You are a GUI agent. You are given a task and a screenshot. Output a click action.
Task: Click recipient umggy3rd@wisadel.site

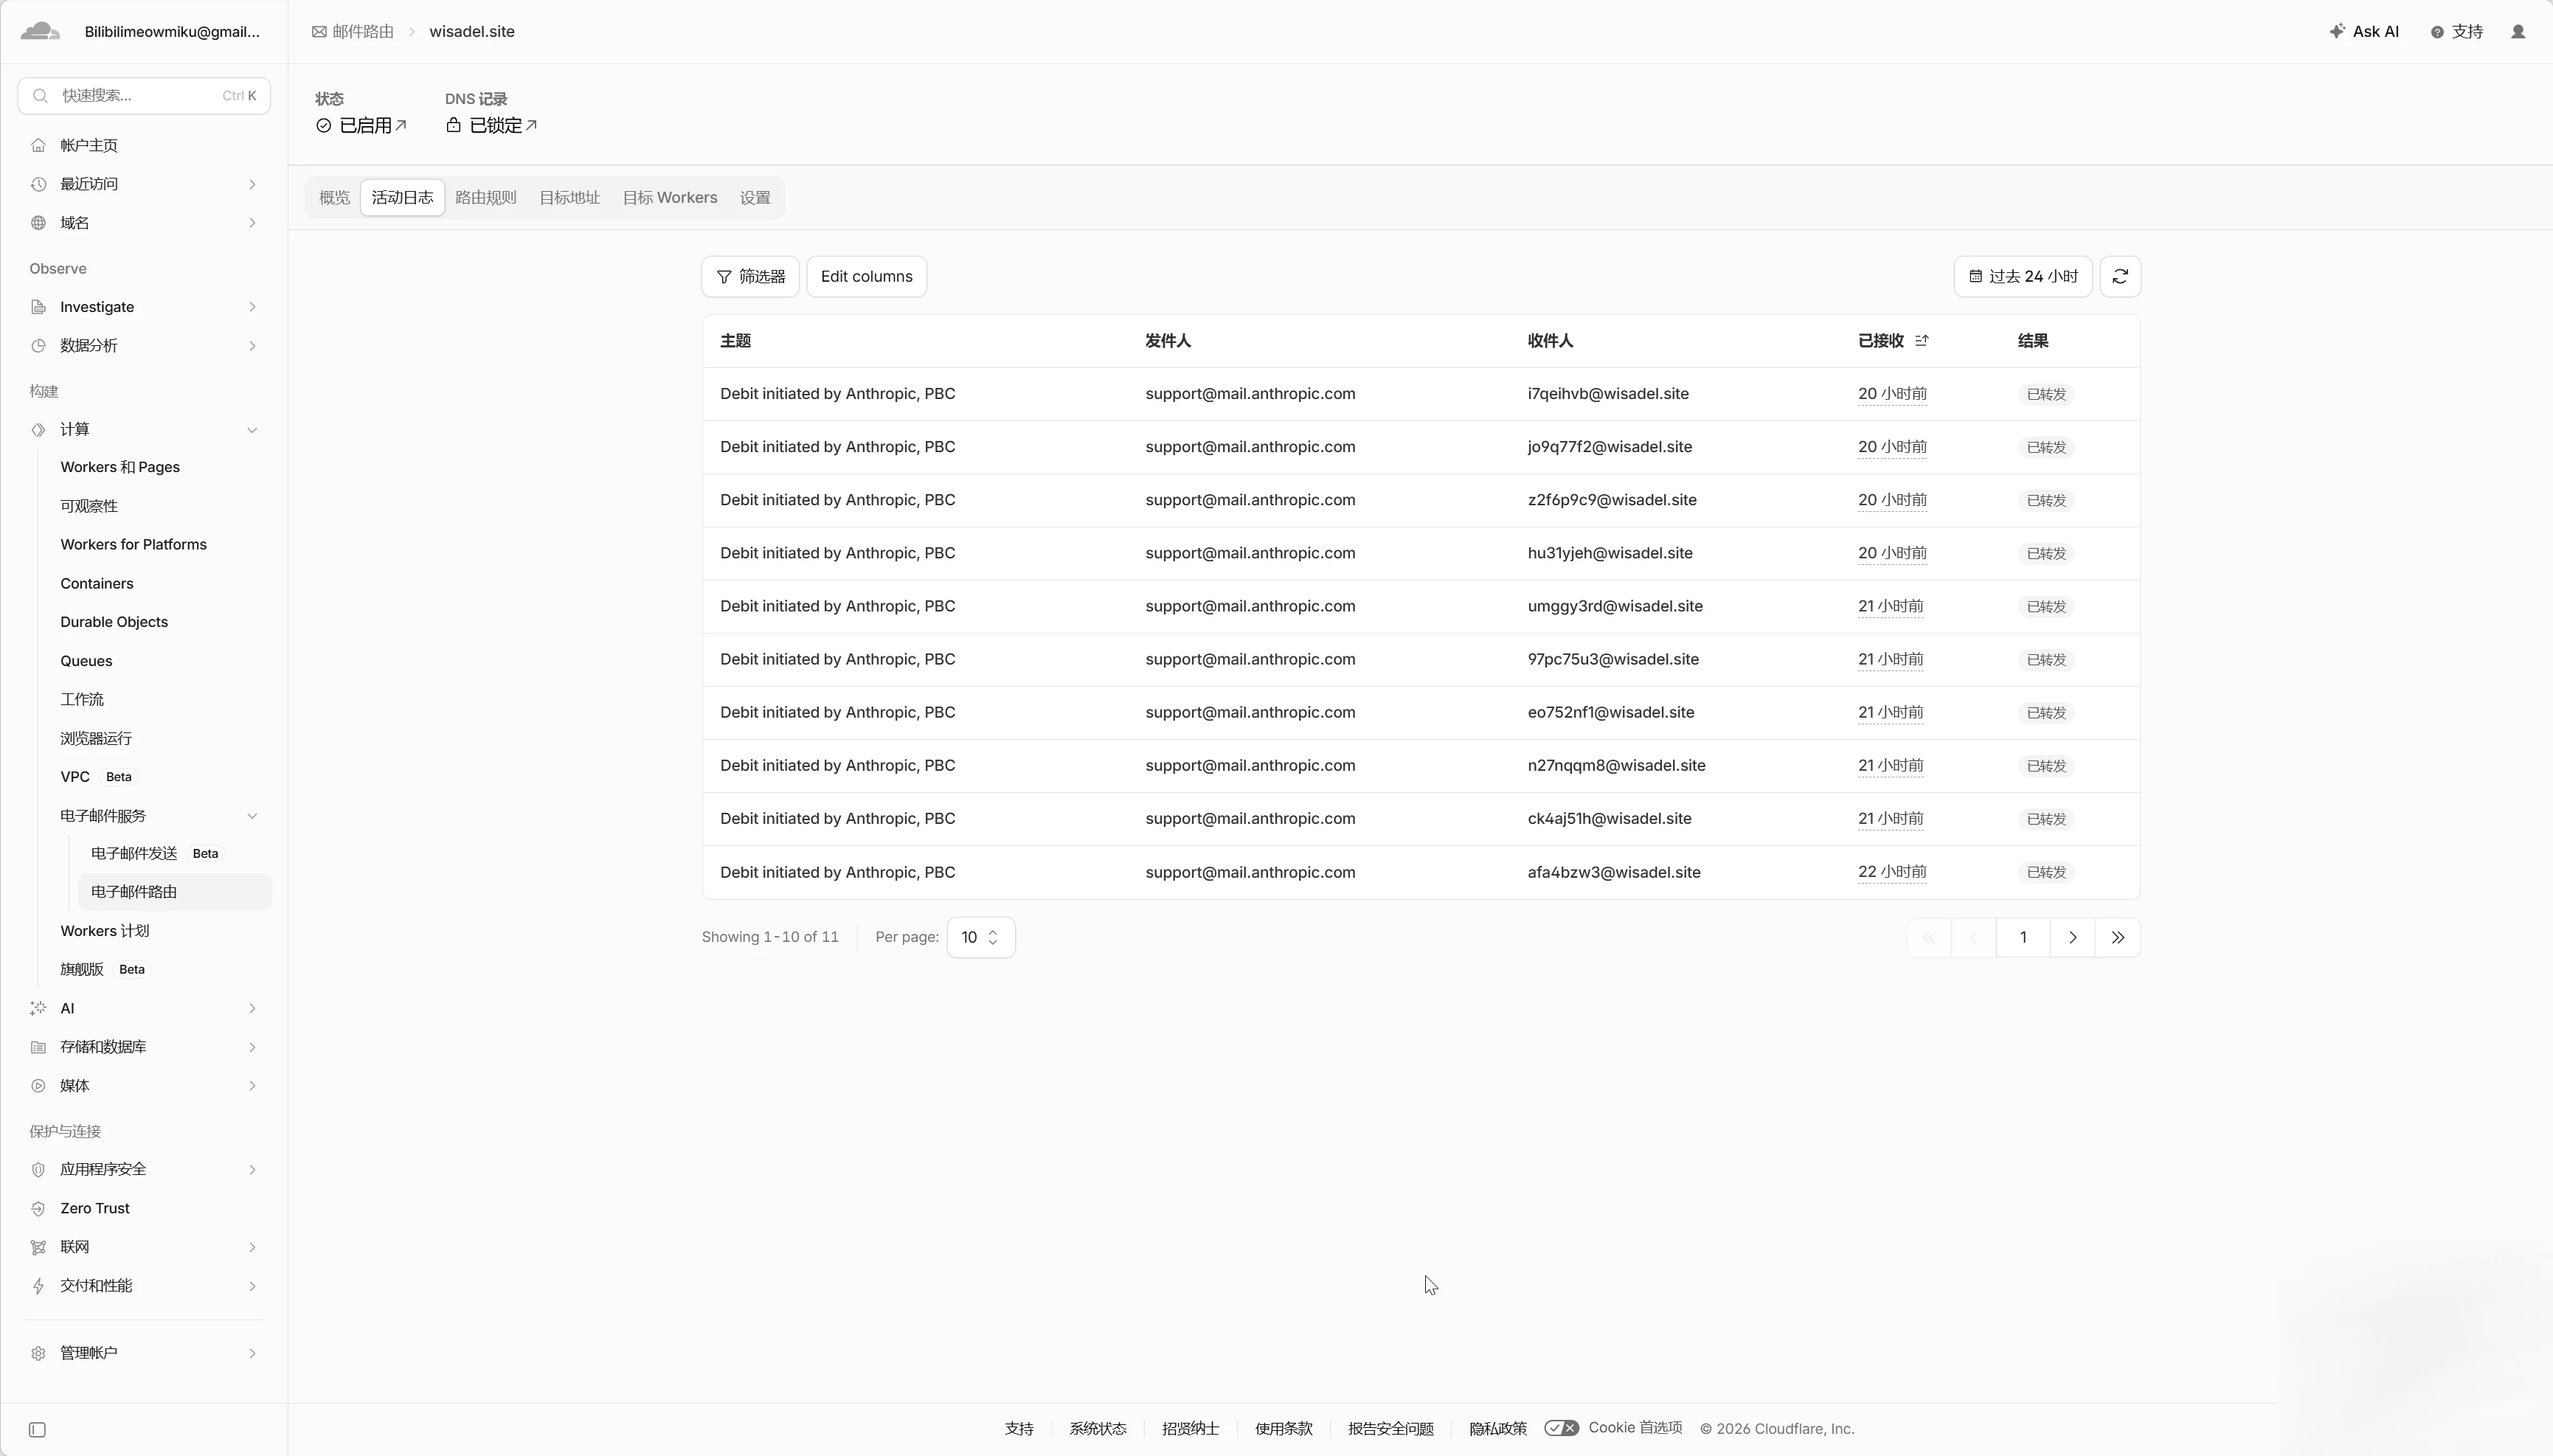[x=1615, y=606]
